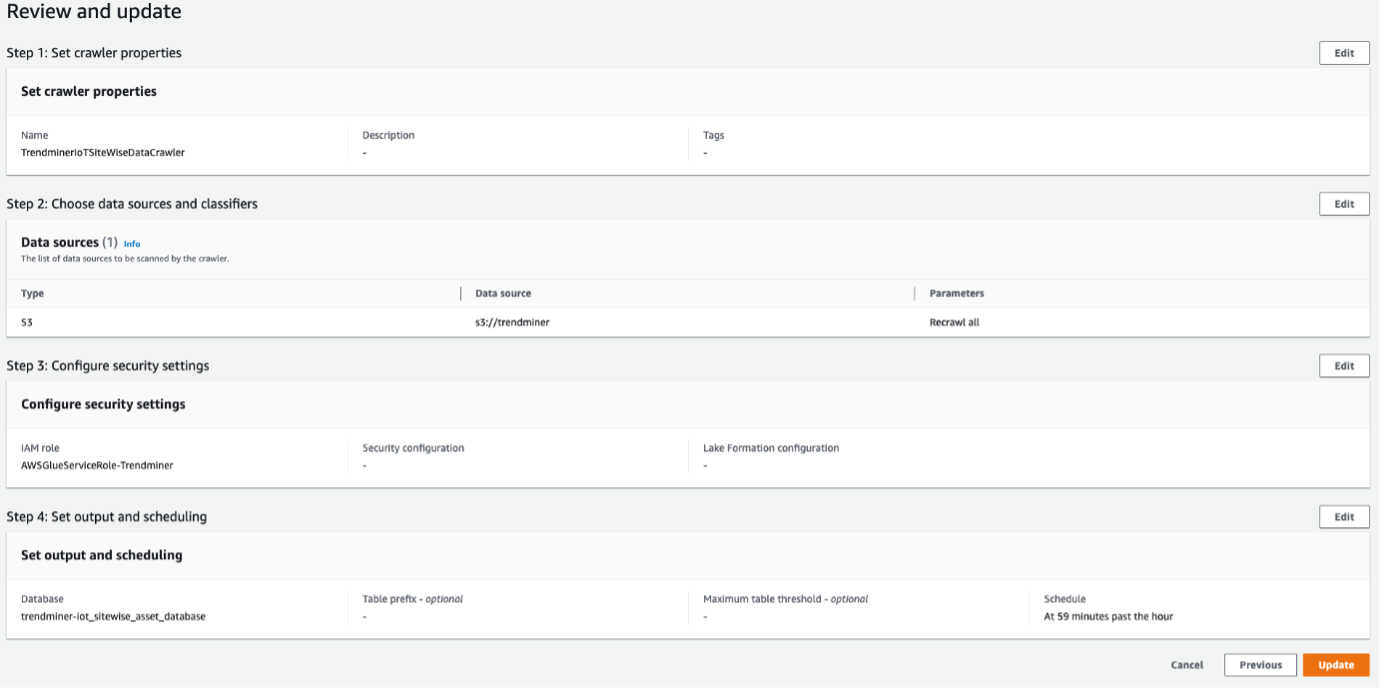
Task: Select the Recrawl all parameter value
Action: [x=954, y=322]
